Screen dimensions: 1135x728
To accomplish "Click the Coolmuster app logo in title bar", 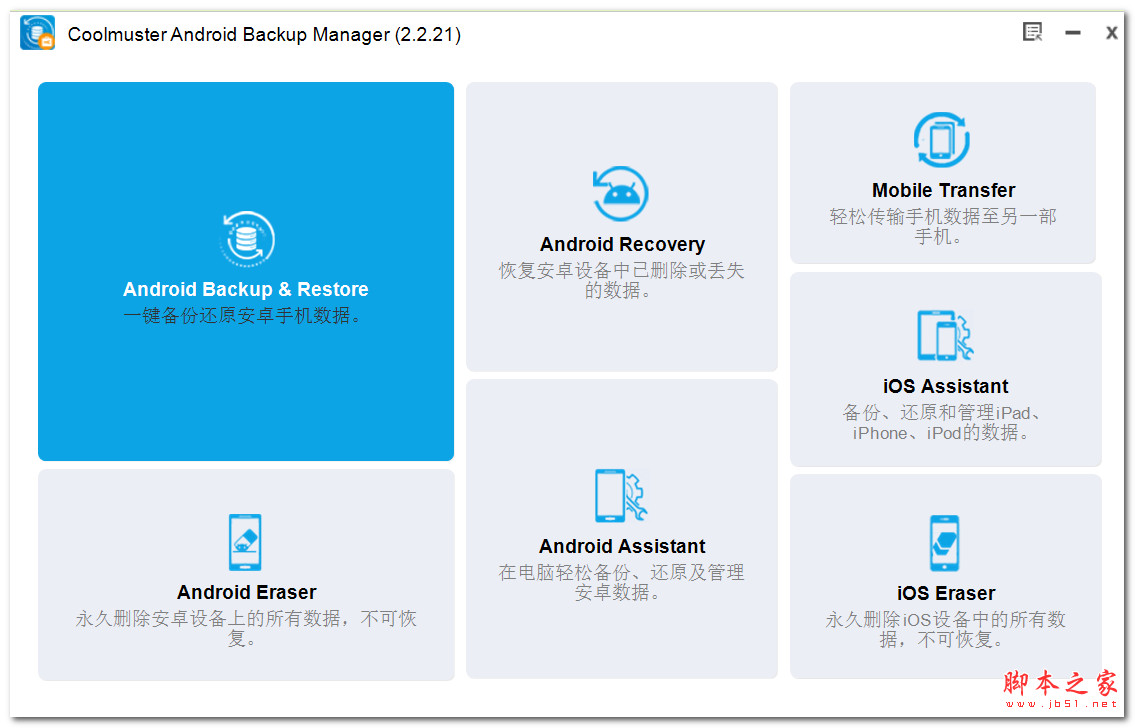I will pyautogui.click(x=37, y=31).
